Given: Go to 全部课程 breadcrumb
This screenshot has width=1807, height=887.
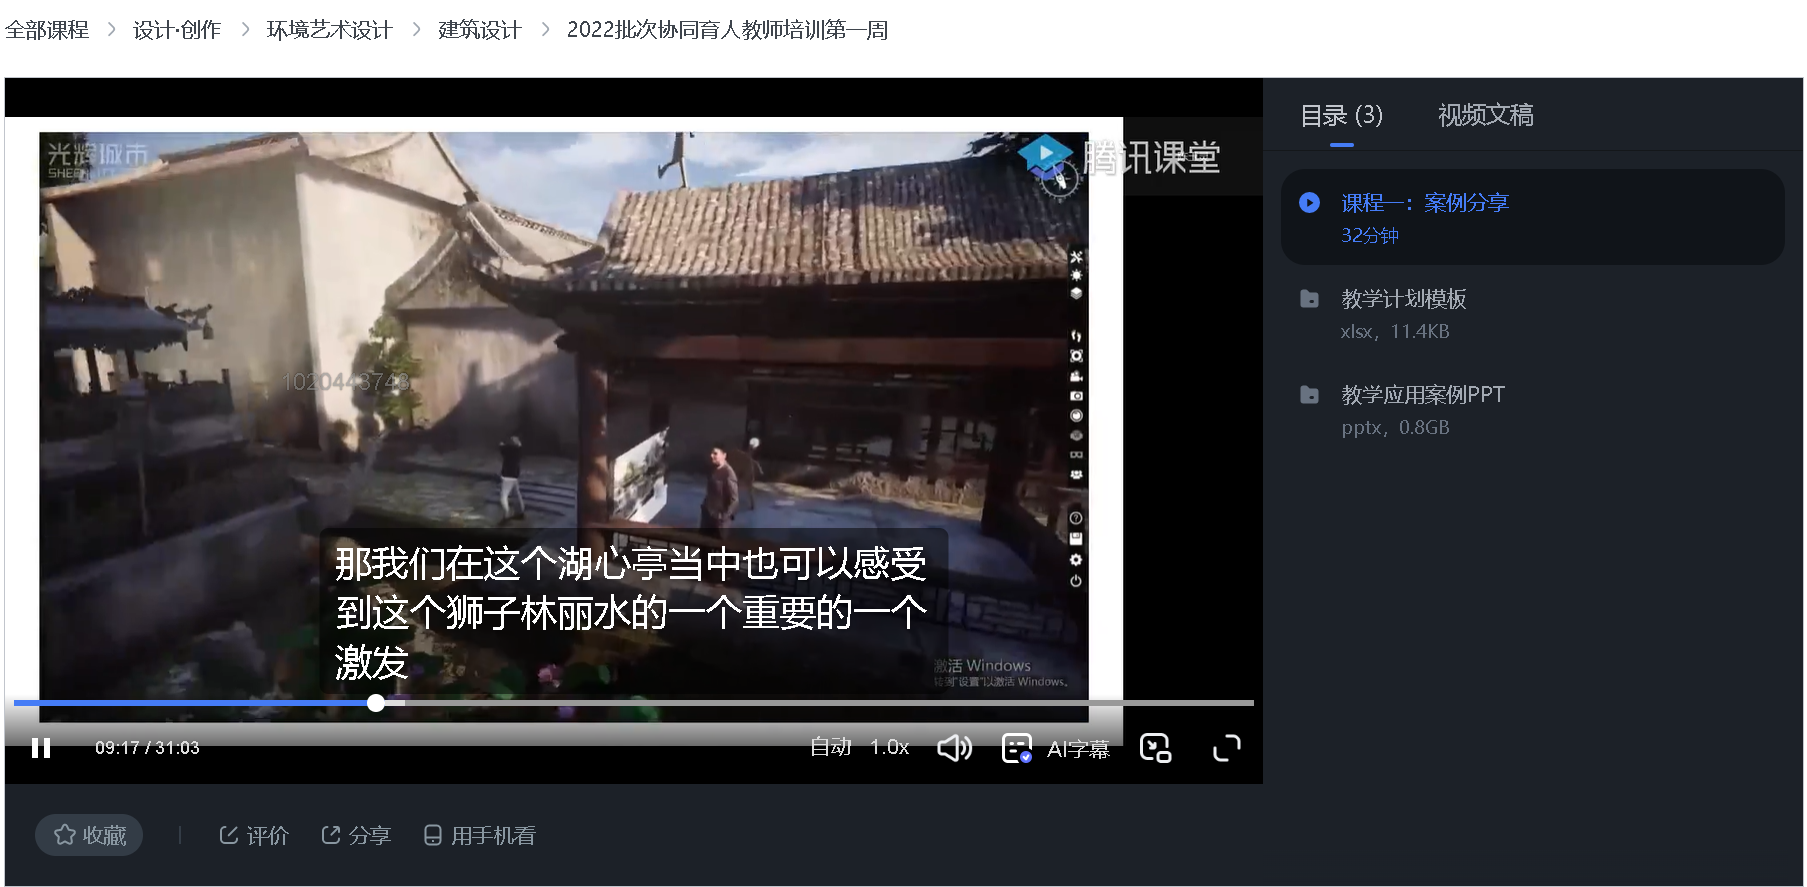Looking at the screenshot, I should click(x=47, y=30).
